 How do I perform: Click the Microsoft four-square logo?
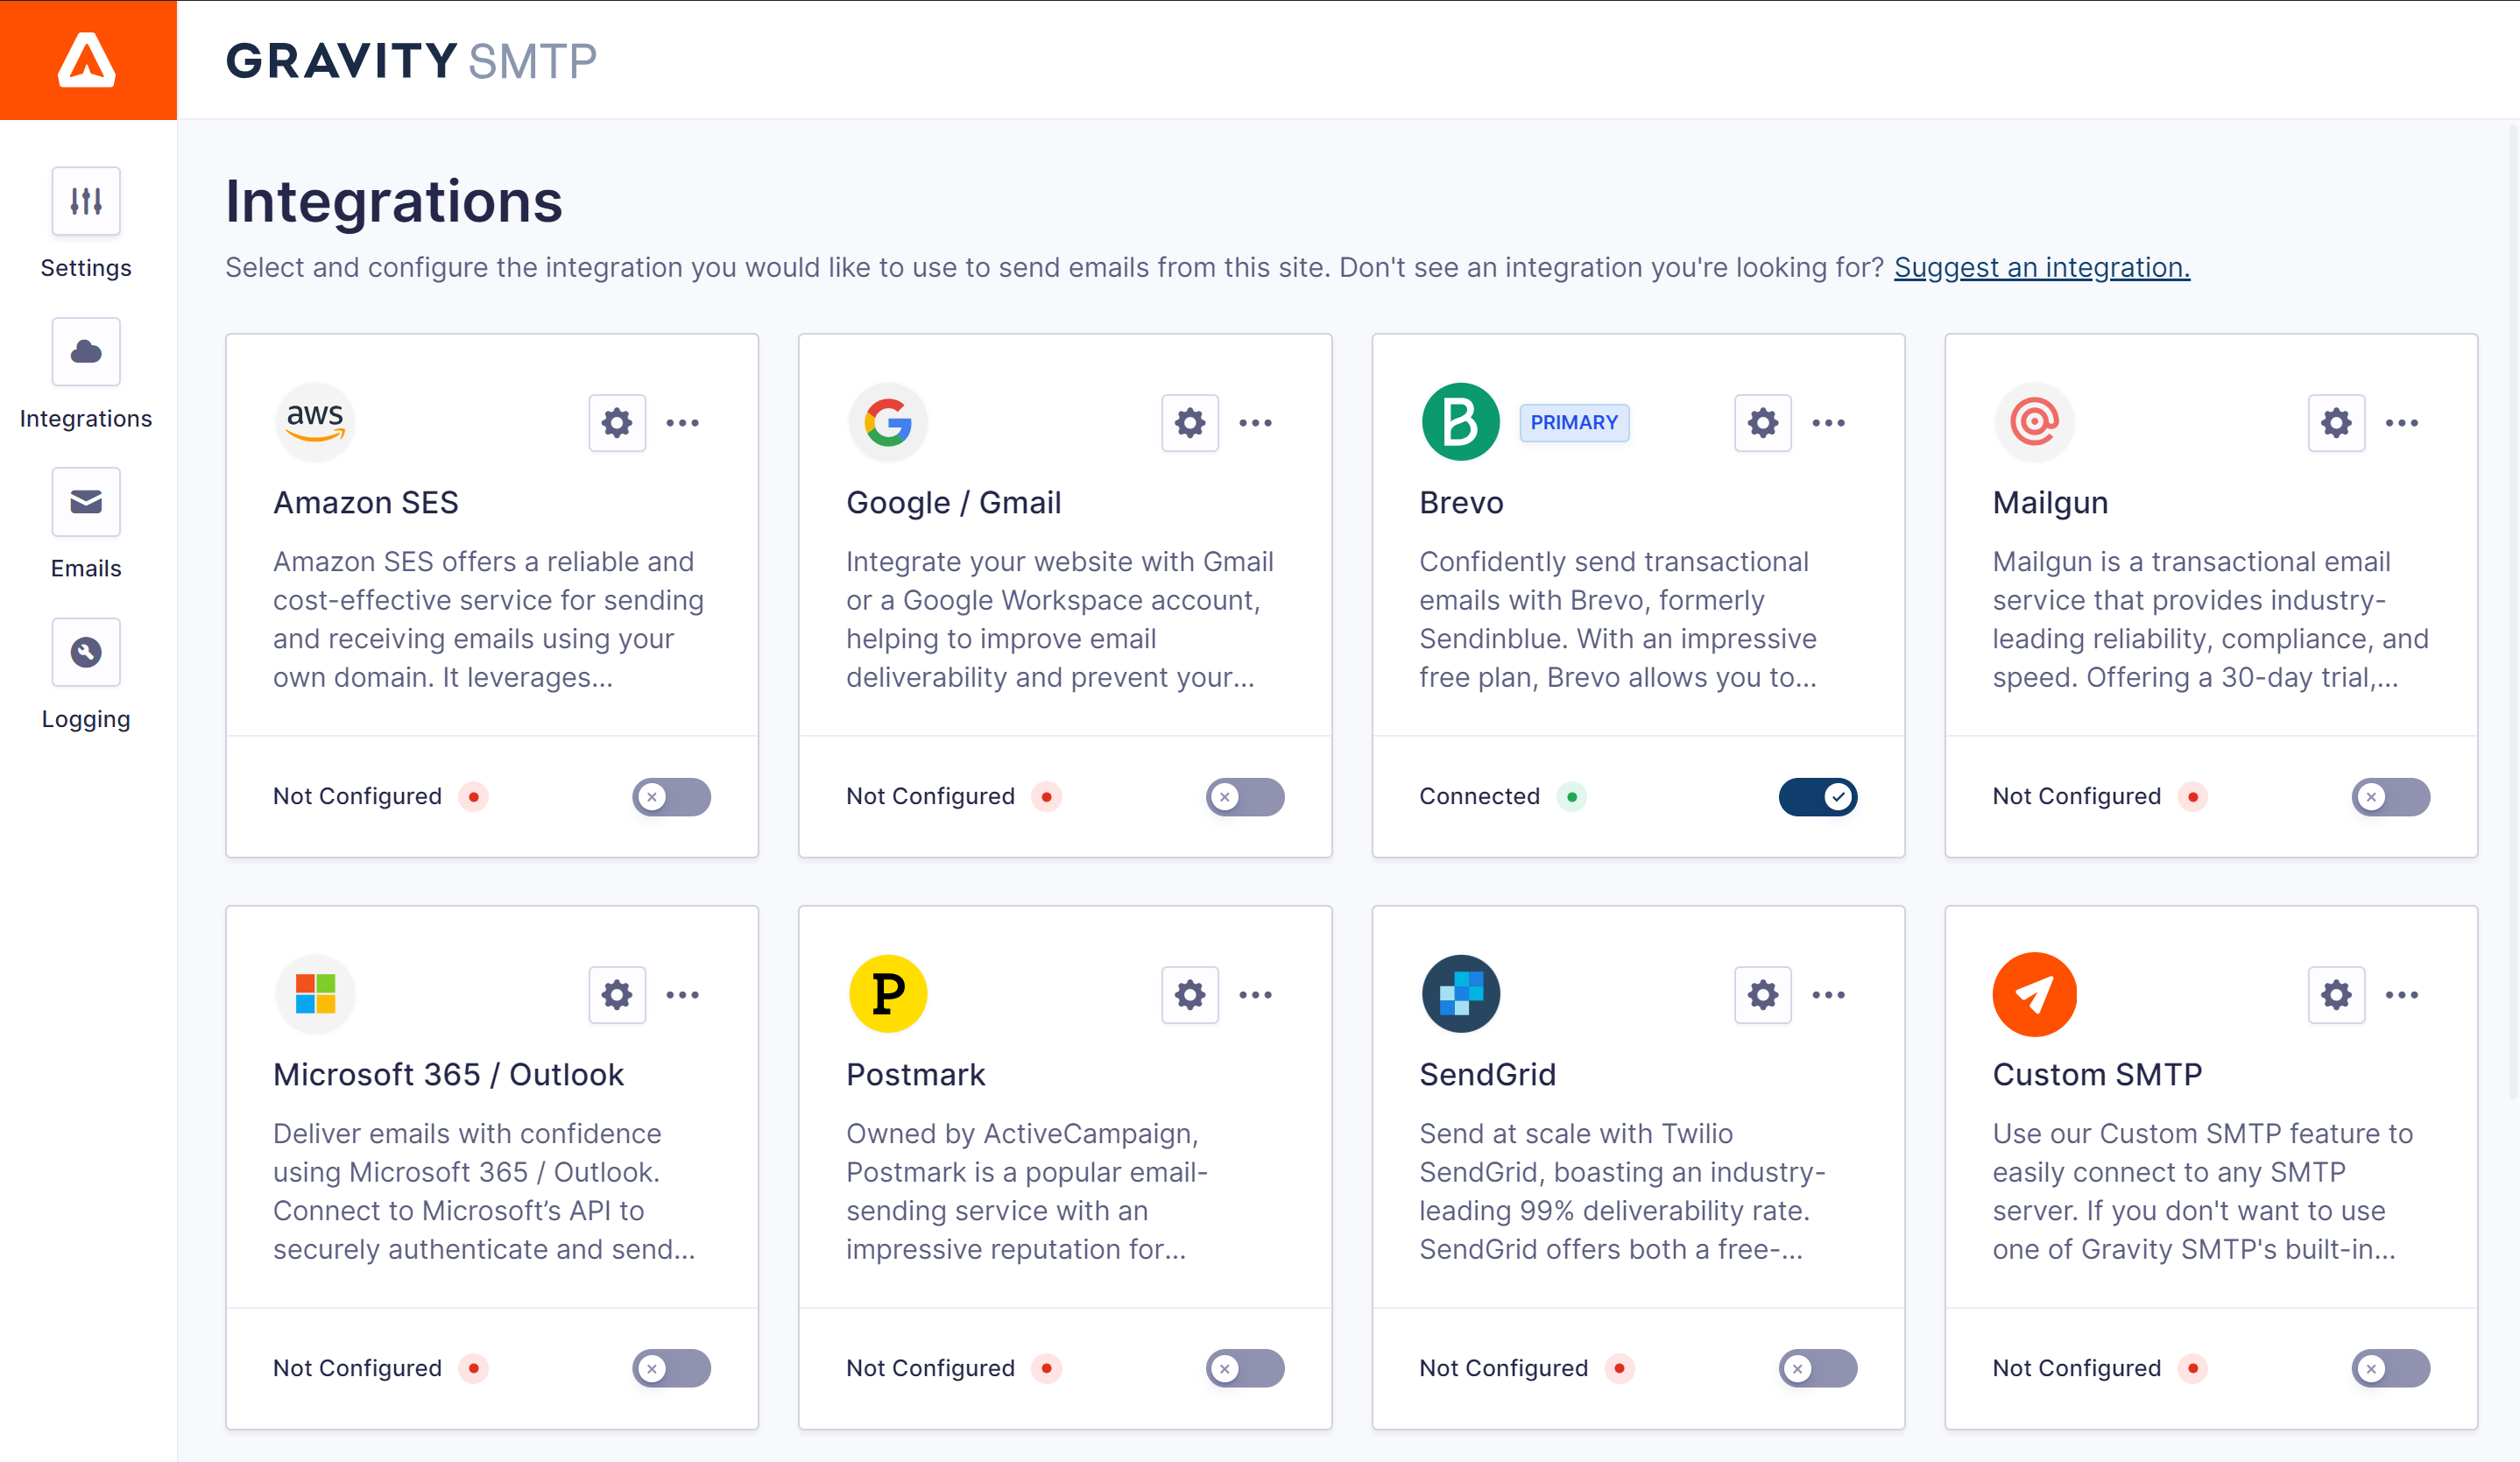[315, 994]
